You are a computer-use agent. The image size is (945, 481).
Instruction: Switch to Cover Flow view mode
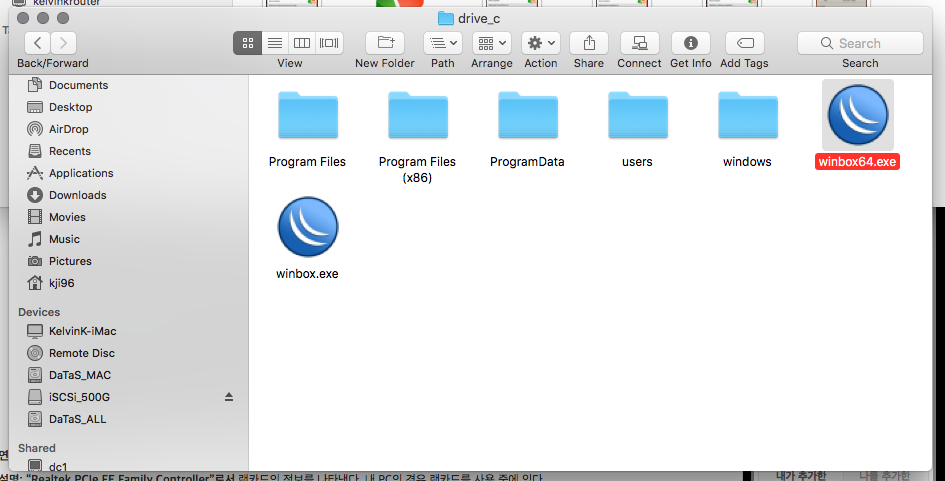coord(329,43)
